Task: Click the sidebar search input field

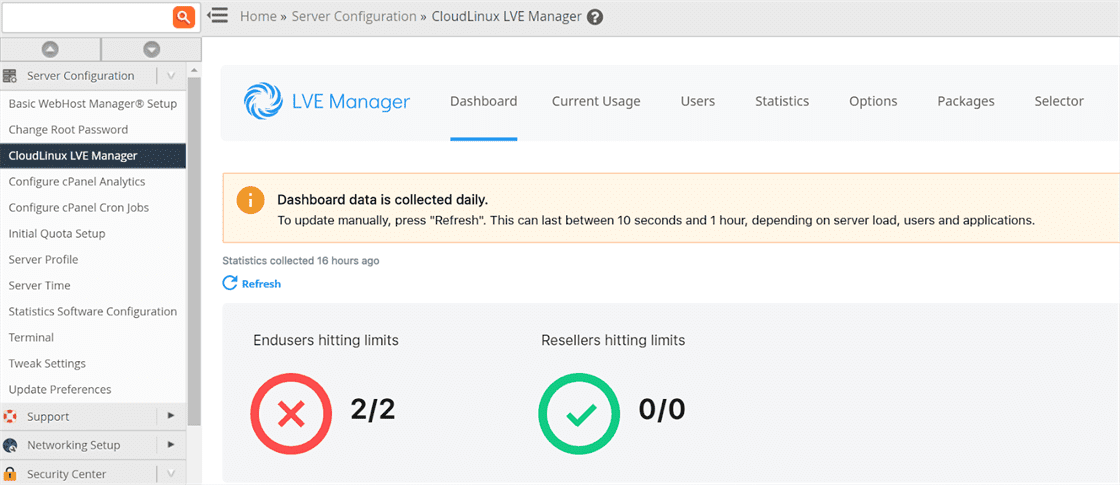Action: pyautogui.click(x=86, y=17)
